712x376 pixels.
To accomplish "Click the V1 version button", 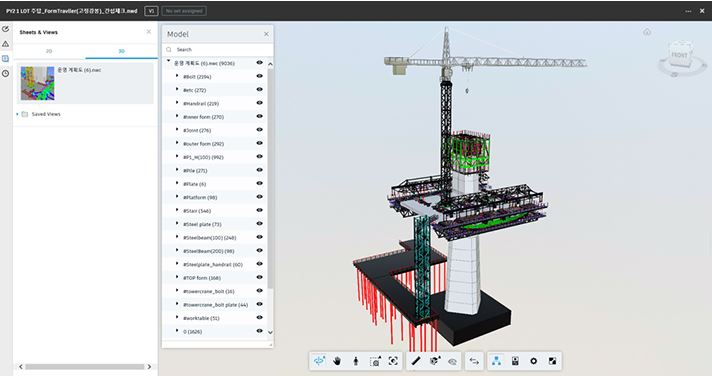I will tap(151, 11).
